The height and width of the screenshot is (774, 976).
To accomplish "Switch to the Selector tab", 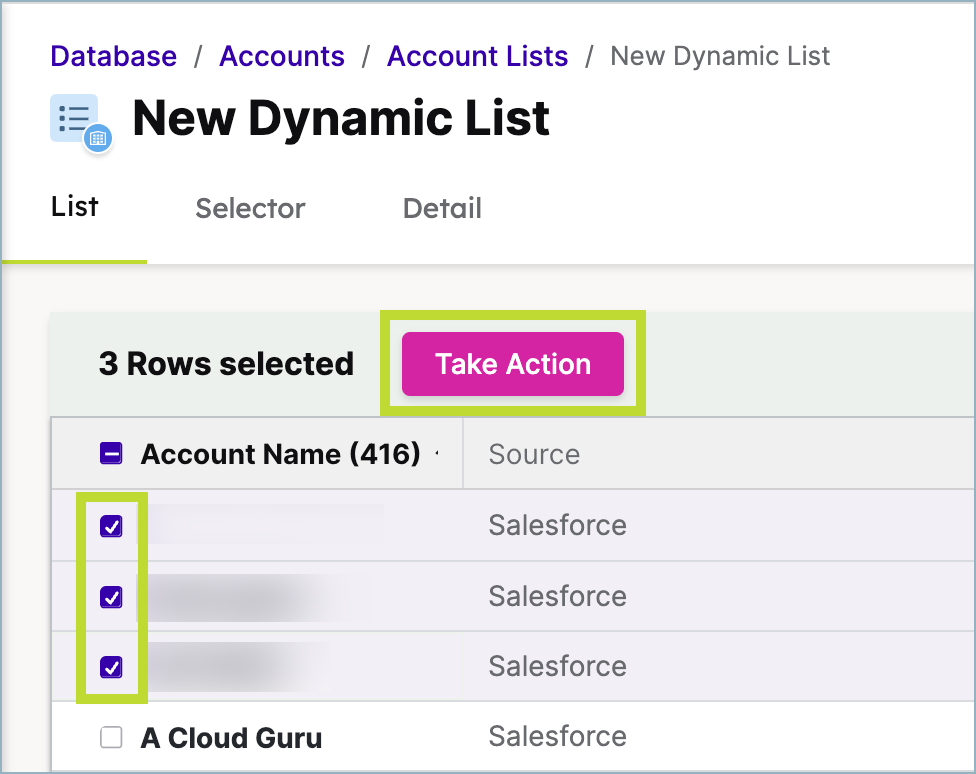I will [249, 209].
